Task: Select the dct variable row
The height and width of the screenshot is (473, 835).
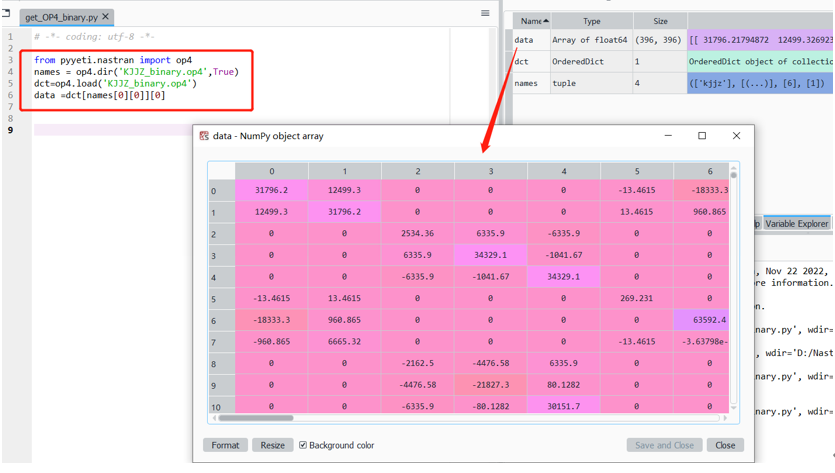Action: pos(672,62)
